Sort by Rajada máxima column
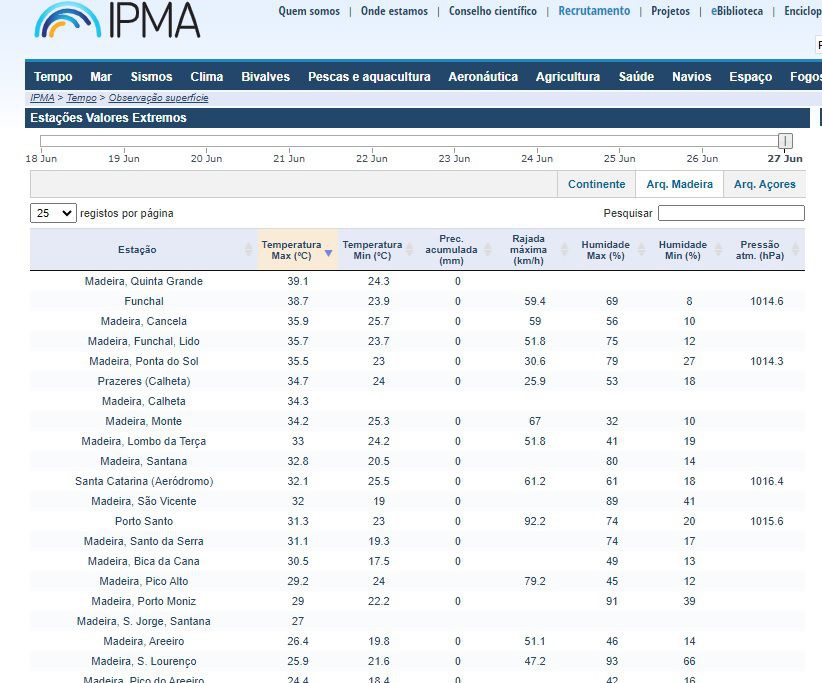Image resolution: width=822 pixels, height=683 pixels. click(x=527, y=250)
